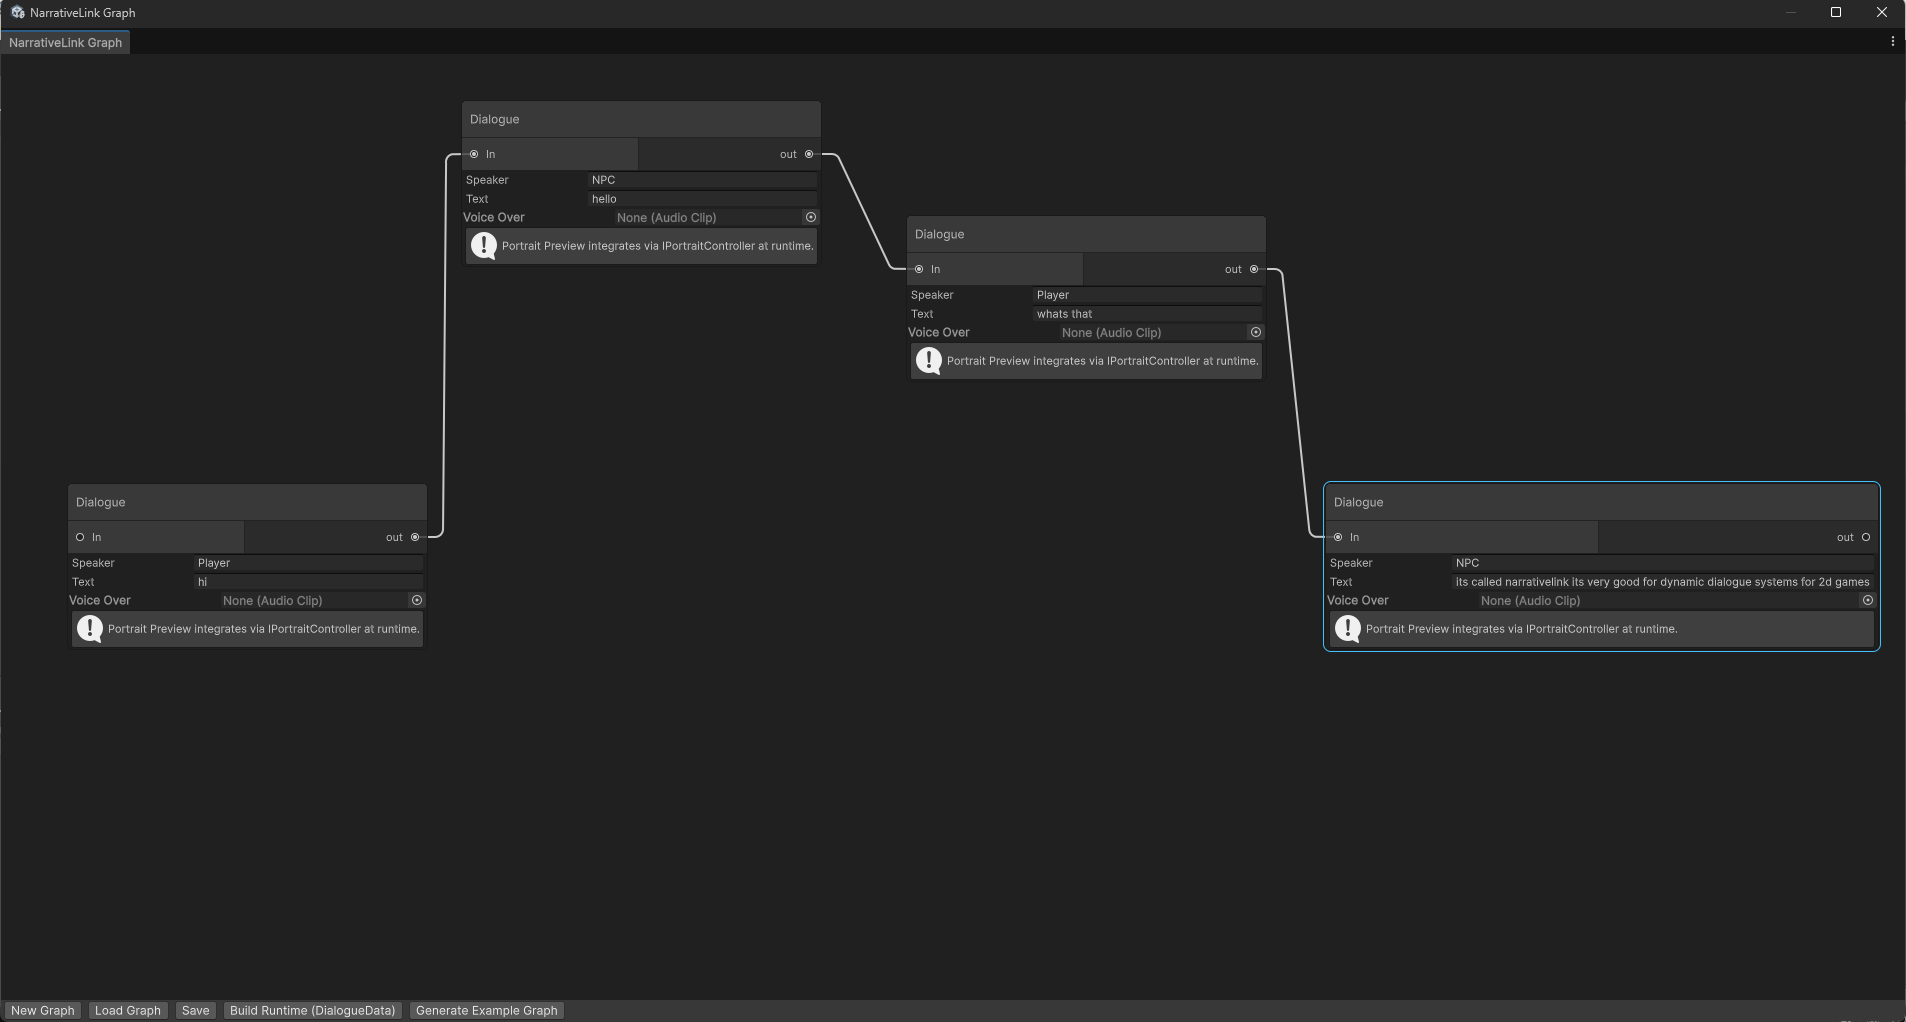Viewport: 1906px width, 1022px height.
Task: Select the whats that Dialogue node title bar
Action: click(1086, 234)
